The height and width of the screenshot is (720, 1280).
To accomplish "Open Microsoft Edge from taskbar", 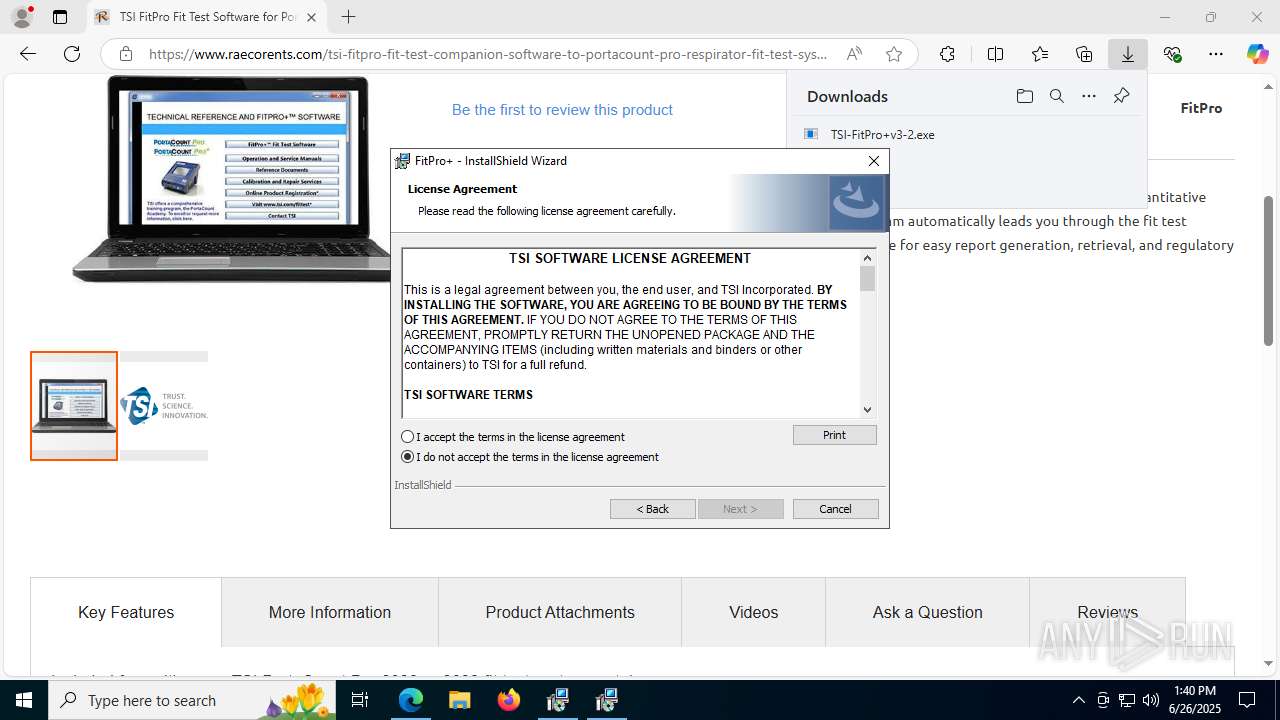I will click(411, 700).
